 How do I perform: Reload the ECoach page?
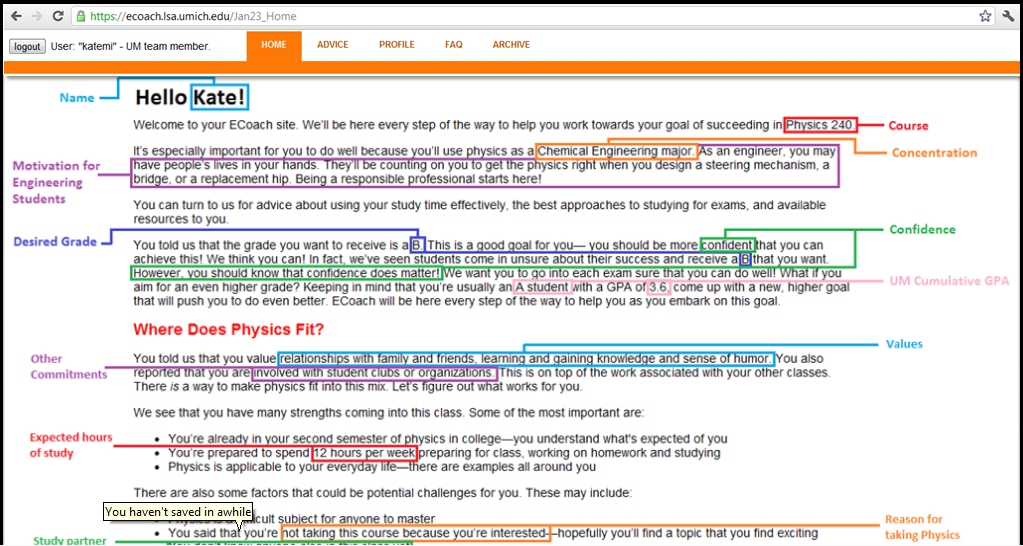pyautogui.click(x=58, y=16)
